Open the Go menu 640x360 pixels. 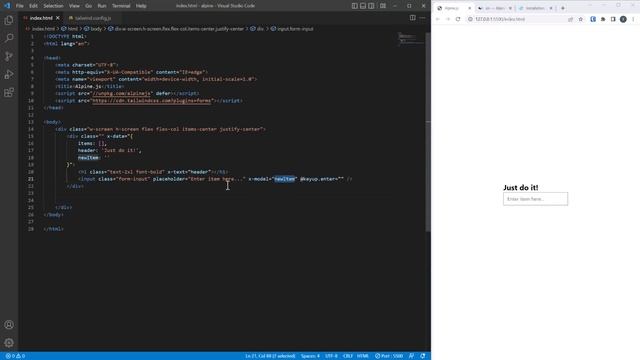89,6
